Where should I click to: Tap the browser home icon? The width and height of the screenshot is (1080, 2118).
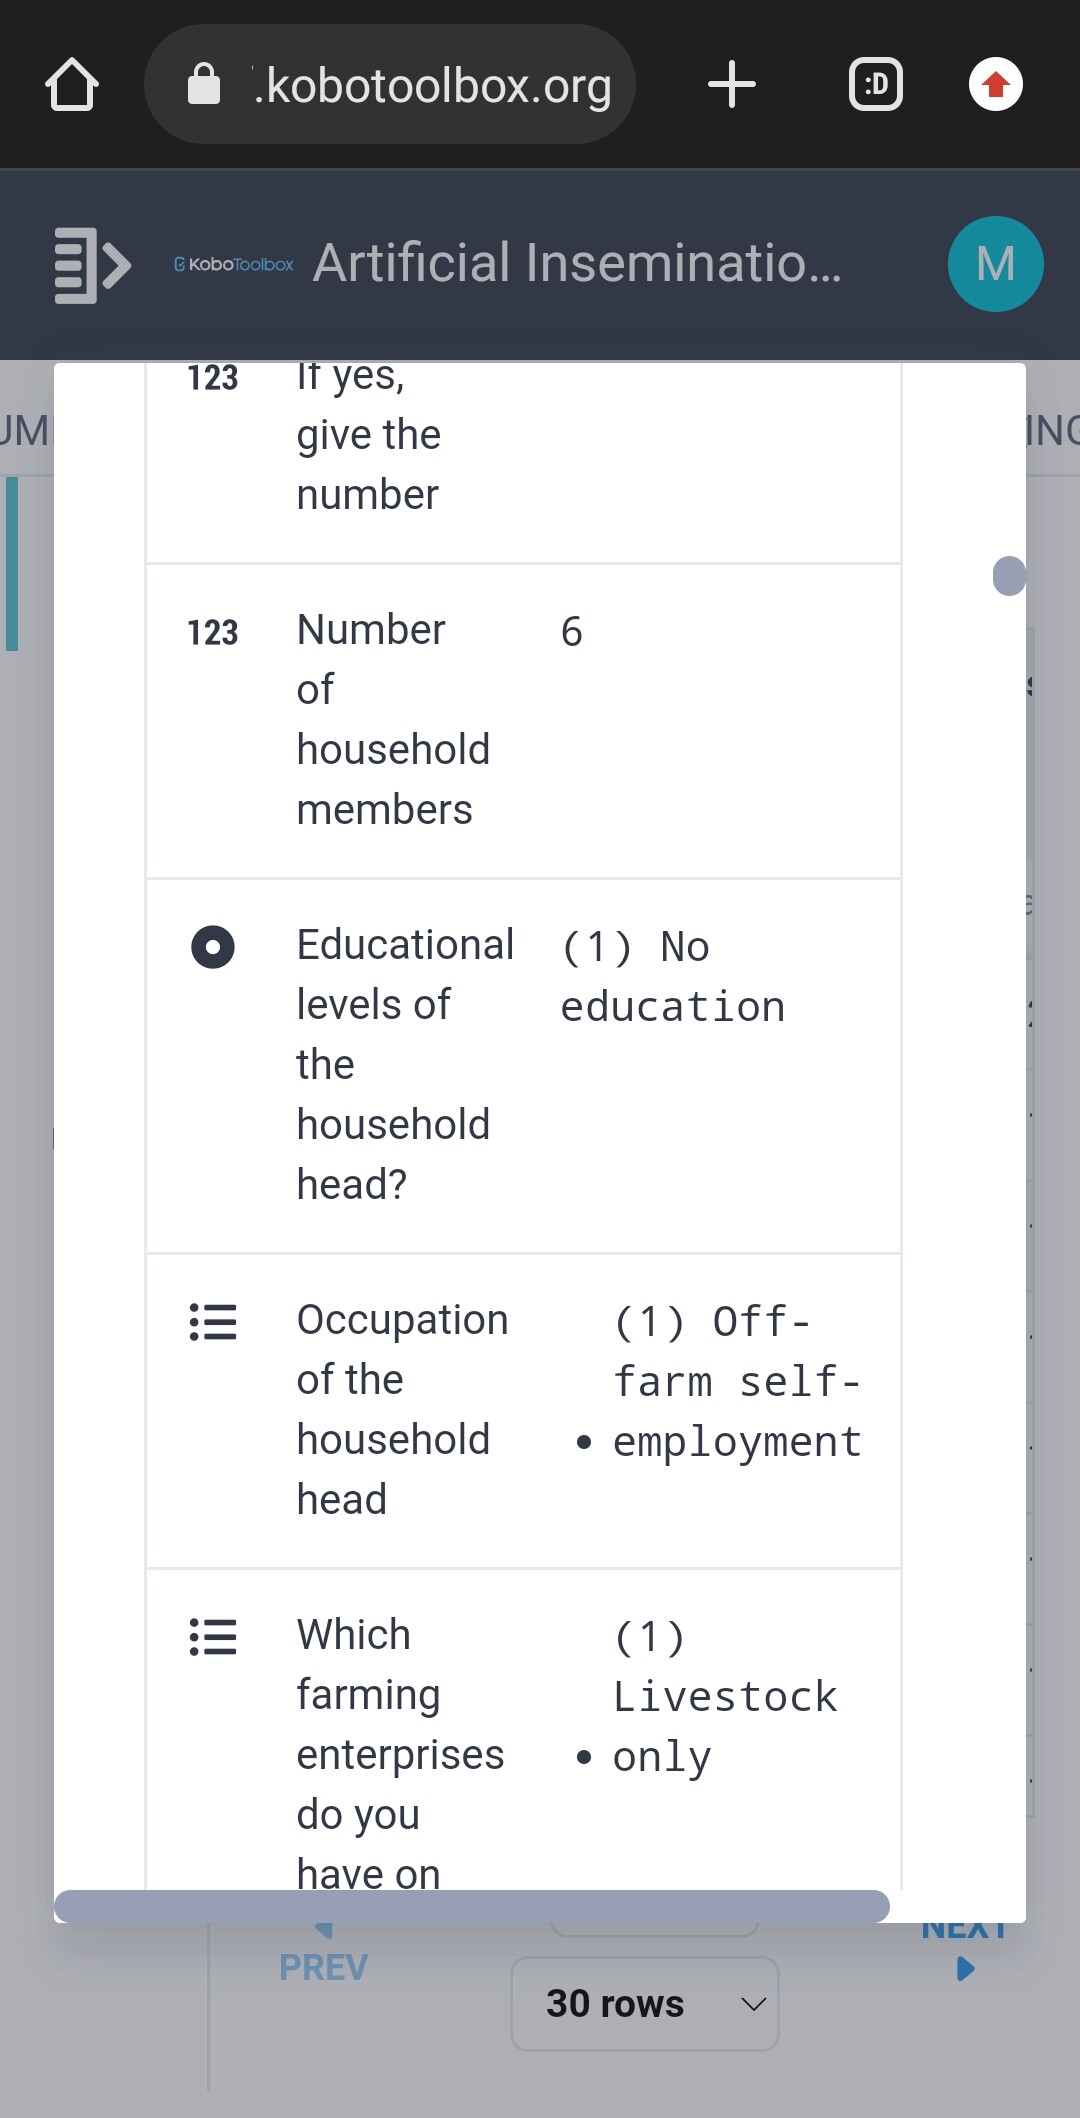[x=72, y=85]
